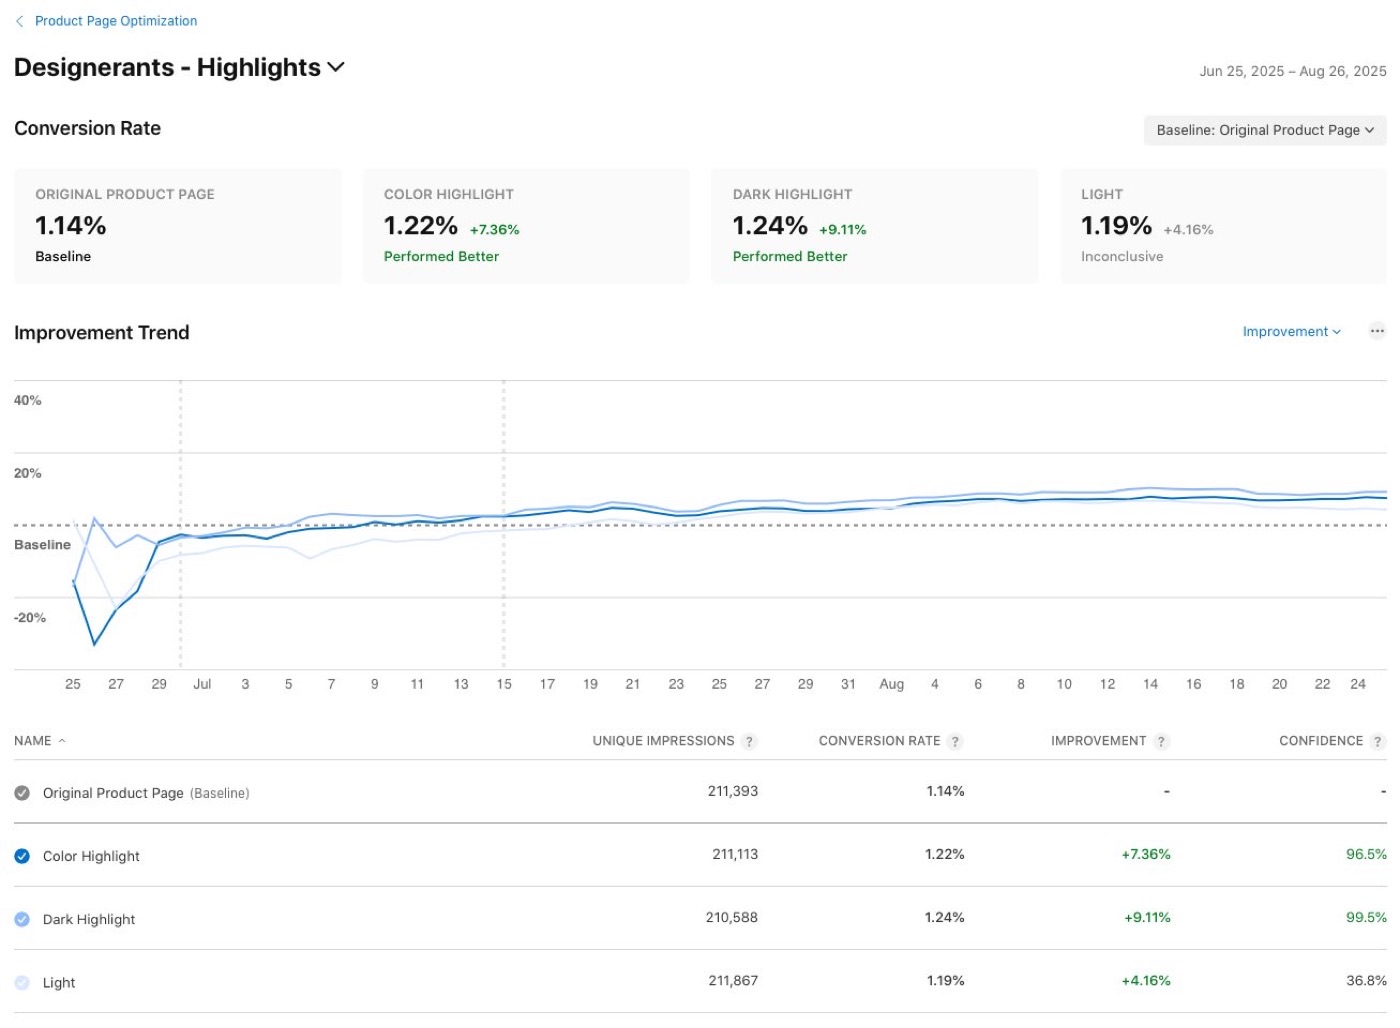Select the Dark Highlight summary card
Viewport: 1400px width, 1028px height.
tap(875, 226)
